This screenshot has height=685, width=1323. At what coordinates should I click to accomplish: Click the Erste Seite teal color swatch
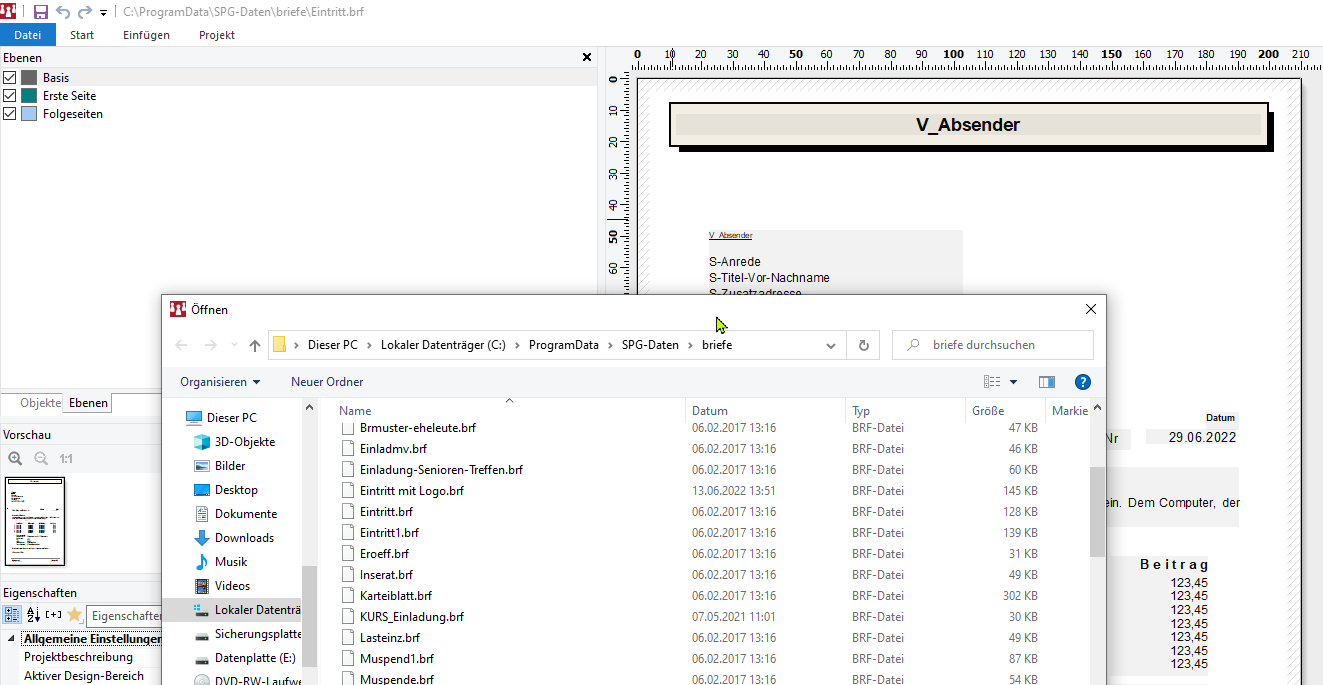pyautogui.click(x=29, y=96)
